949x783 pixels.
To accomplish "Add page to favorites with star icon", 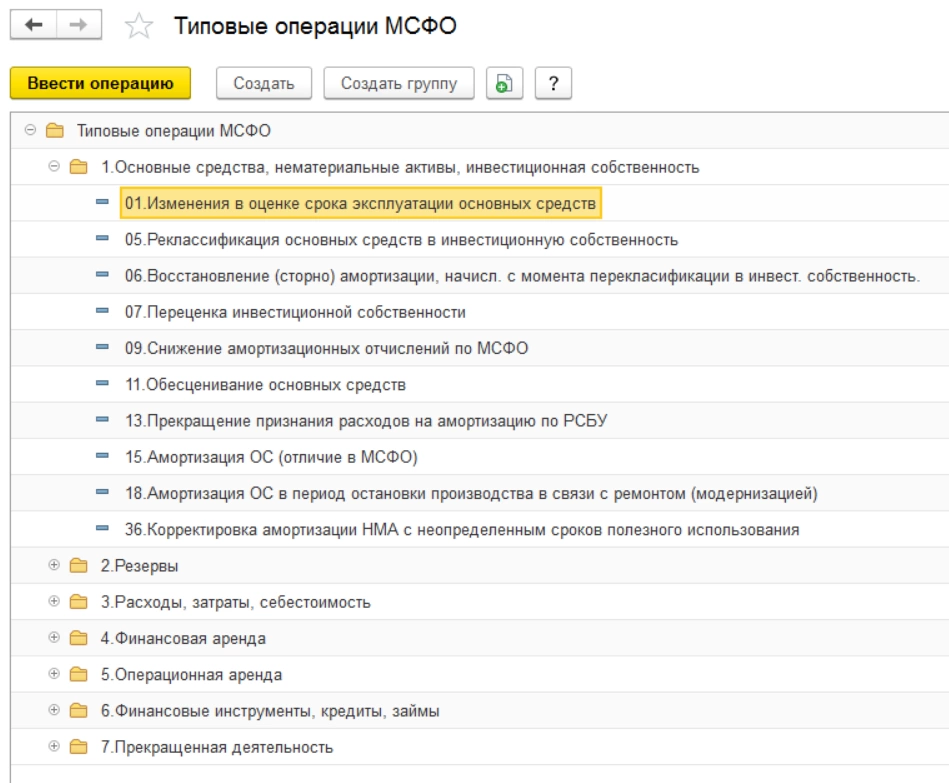I will (x=138, y=28).
